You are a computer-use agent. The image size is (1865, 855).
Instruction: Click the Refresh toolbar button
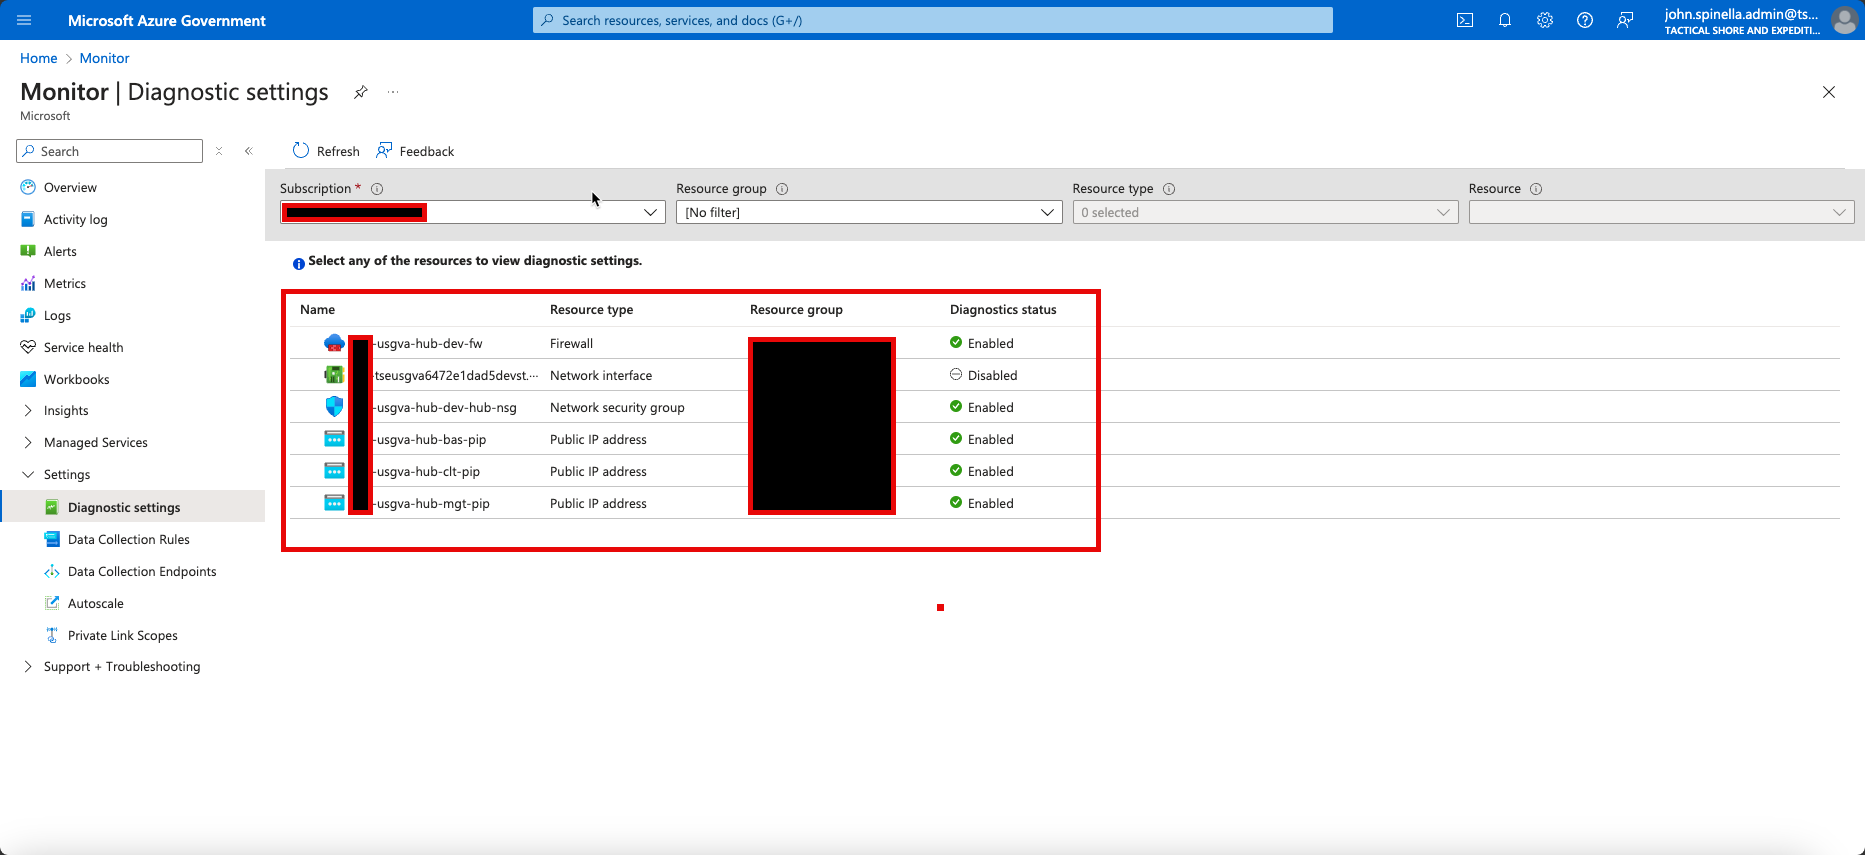point(326,151)
